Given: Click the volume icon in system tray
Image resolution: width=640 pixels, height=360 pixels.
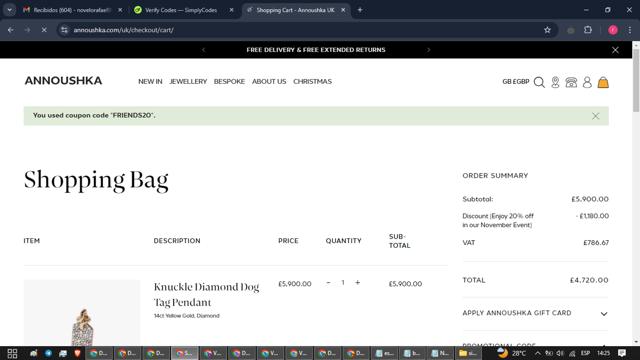Looking at the screenshot, I should click(560, 353).
